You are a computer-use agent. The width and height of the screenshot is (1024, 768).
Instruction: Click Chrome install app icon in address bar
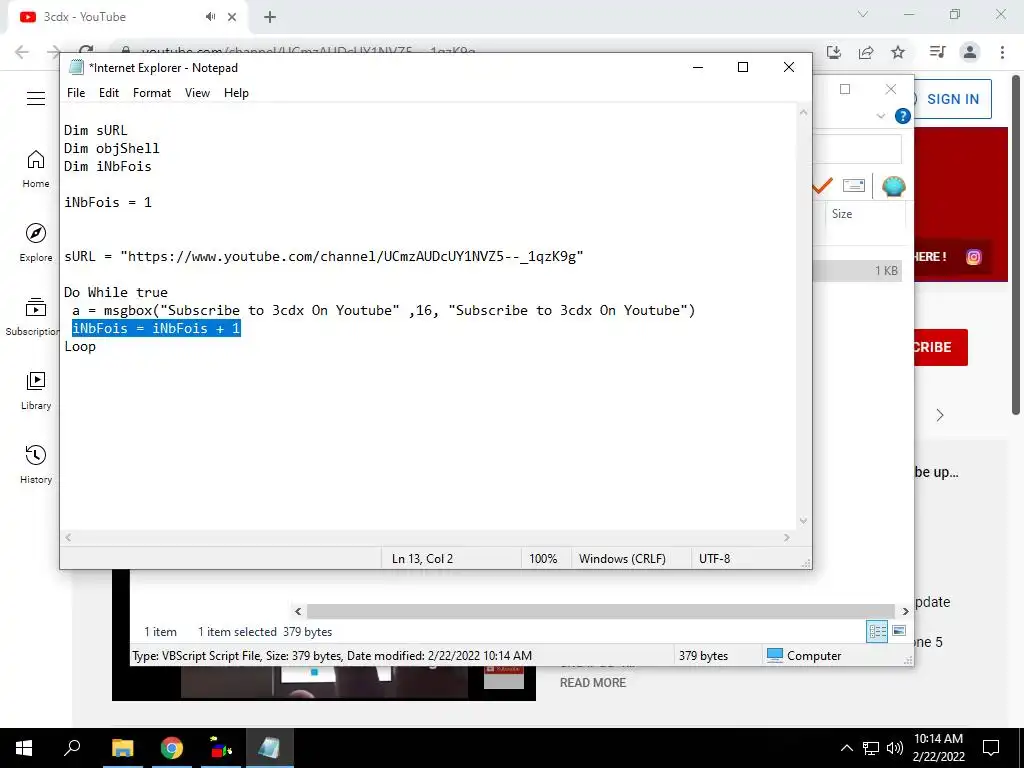click(x=834, y=52)
